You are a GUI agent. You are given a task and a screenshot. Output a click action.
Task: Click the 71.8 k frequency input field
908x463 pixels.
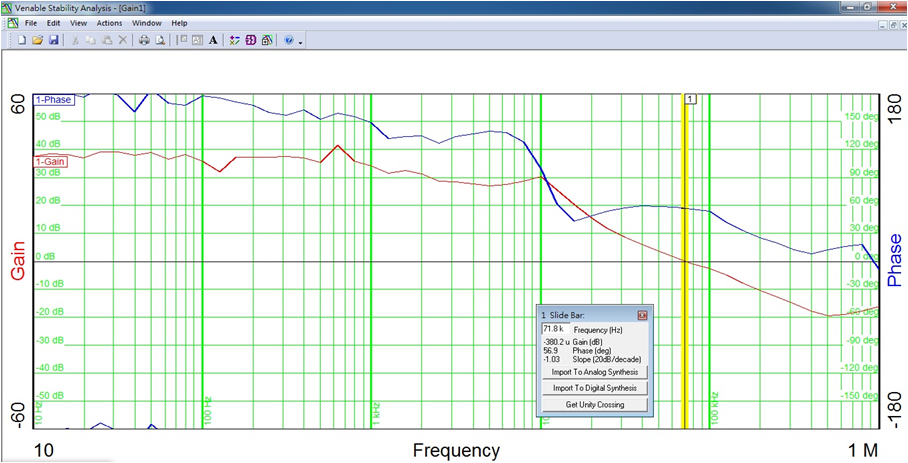click(555, 328)
